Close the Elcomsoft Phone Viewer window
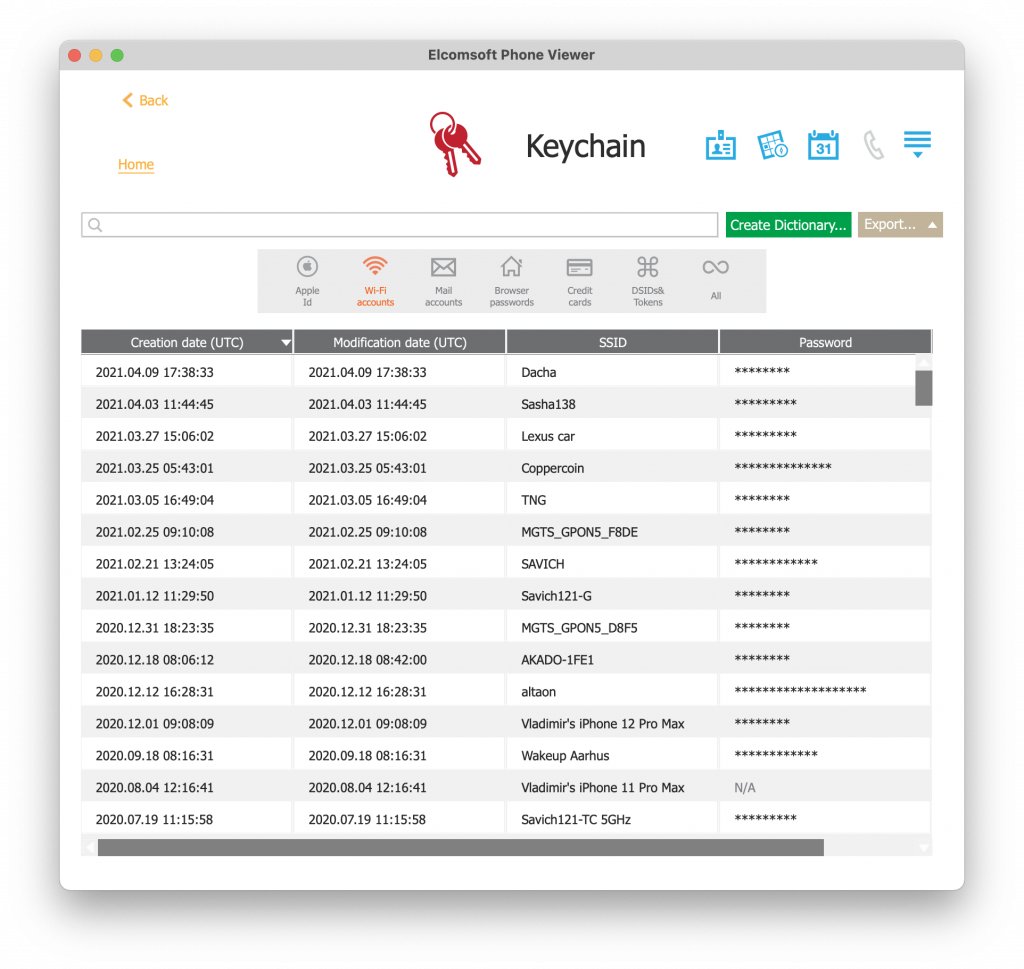Image resolution: width=1024 pixels, height=969 pixels. tap(74, 56)
